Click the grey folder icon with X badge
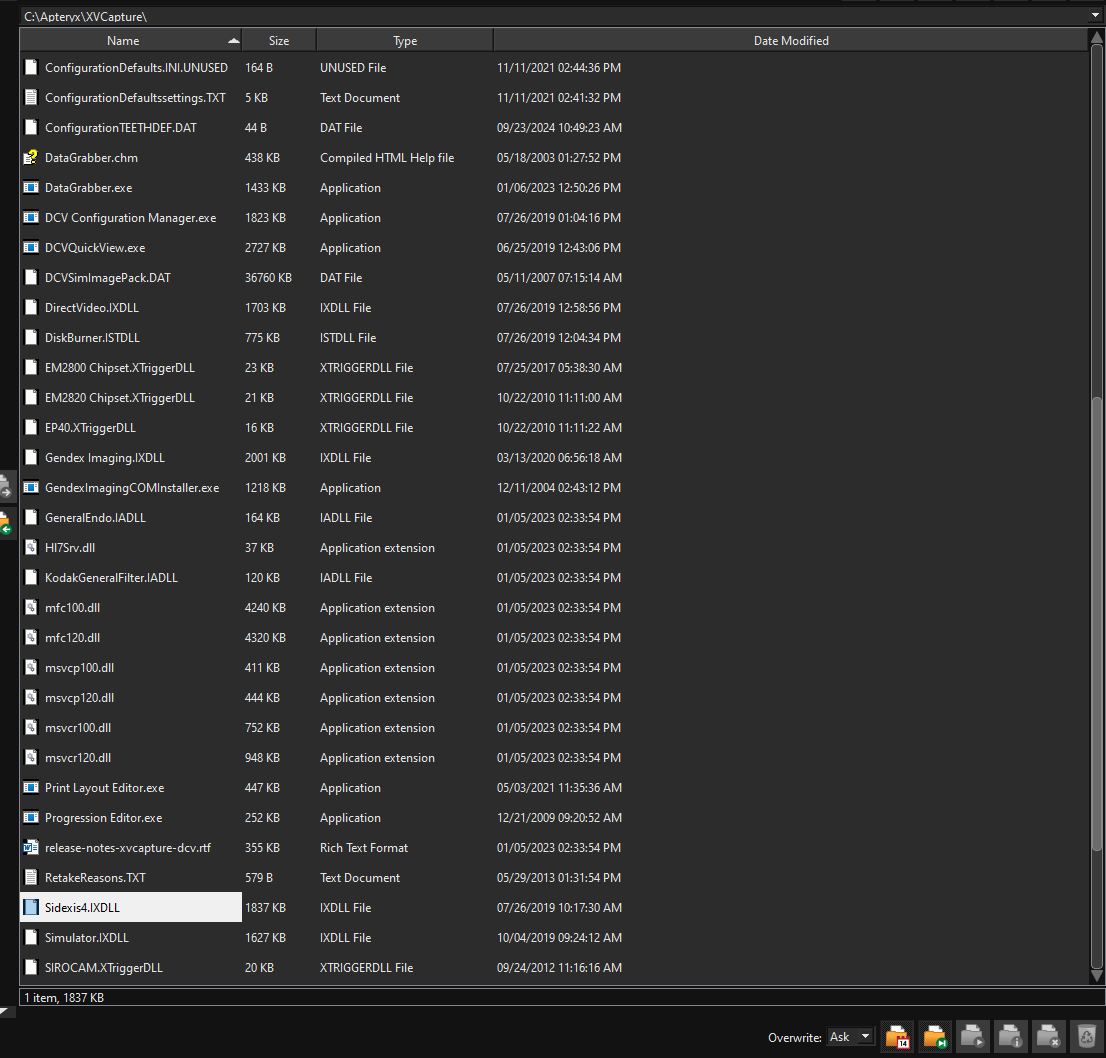 tap(1048, 1037)
